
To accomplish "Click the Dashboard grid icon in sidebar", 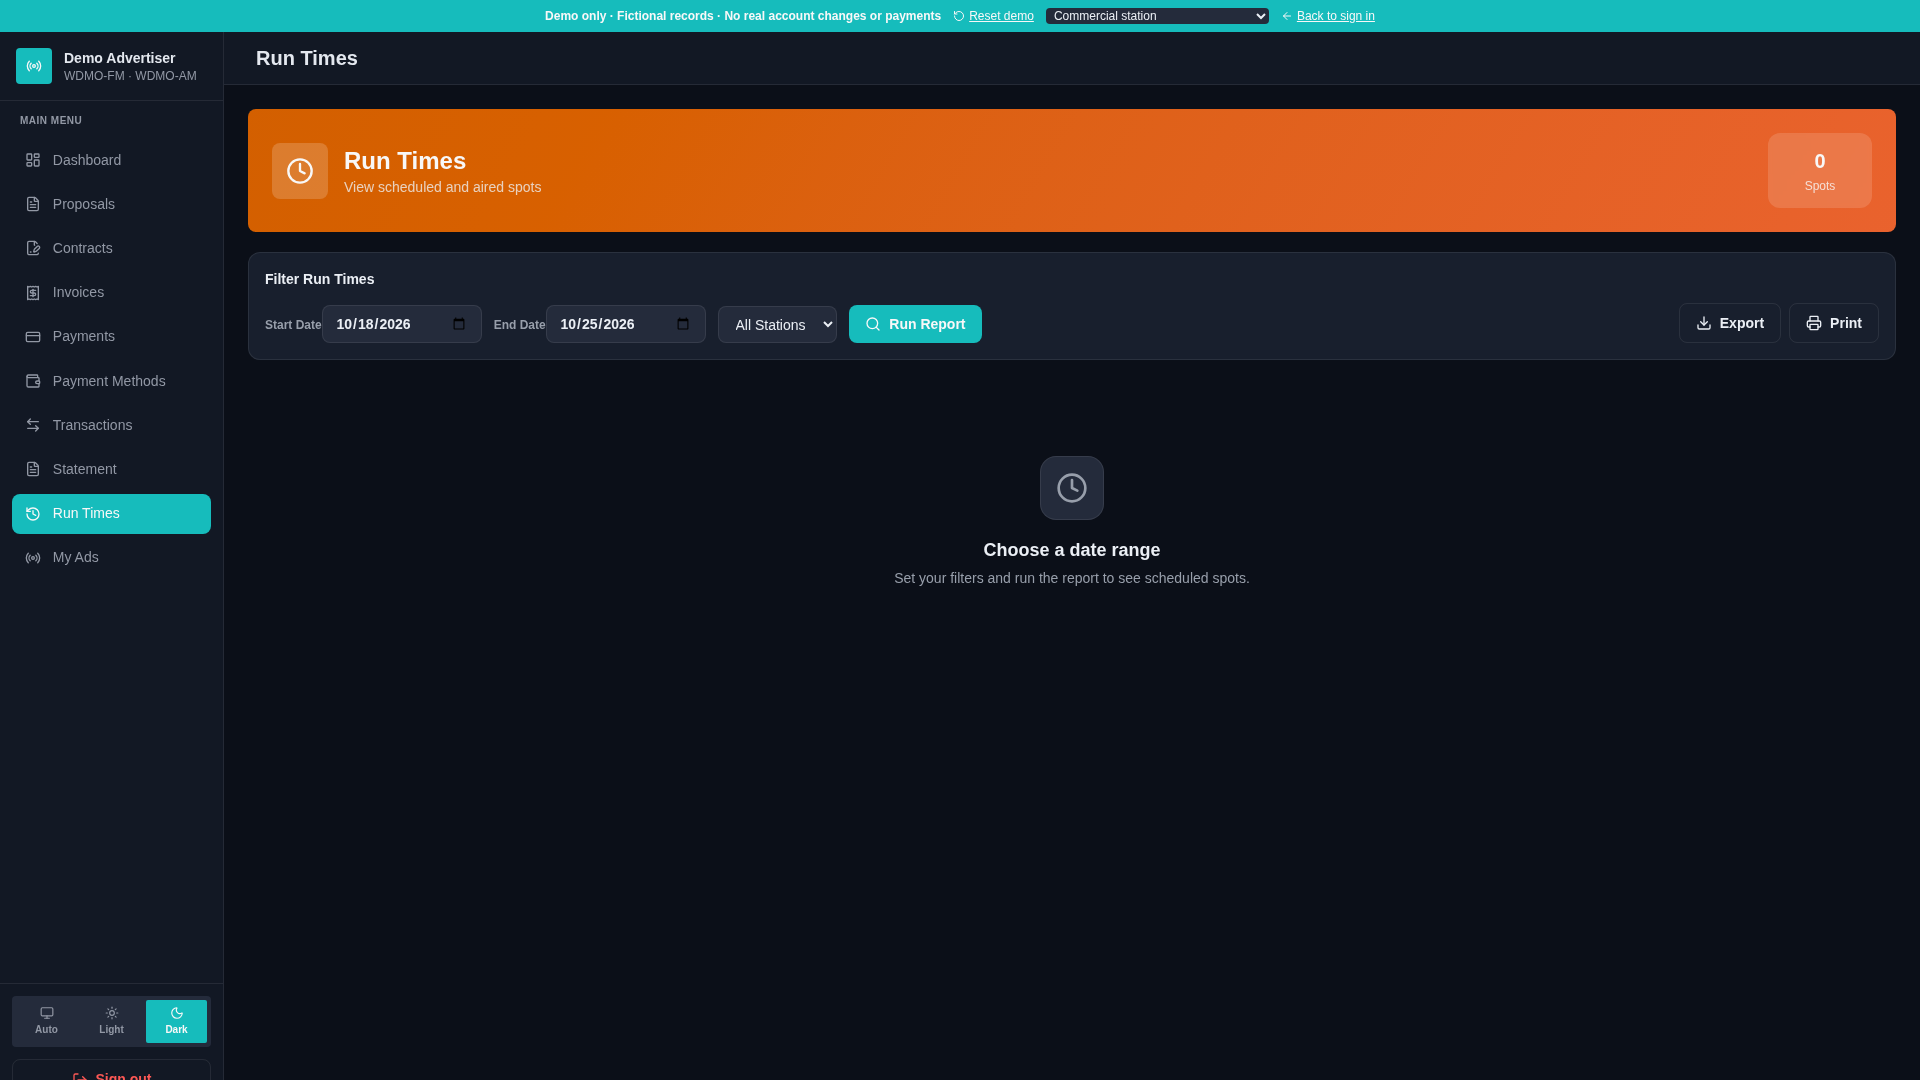I will point(33,160).
